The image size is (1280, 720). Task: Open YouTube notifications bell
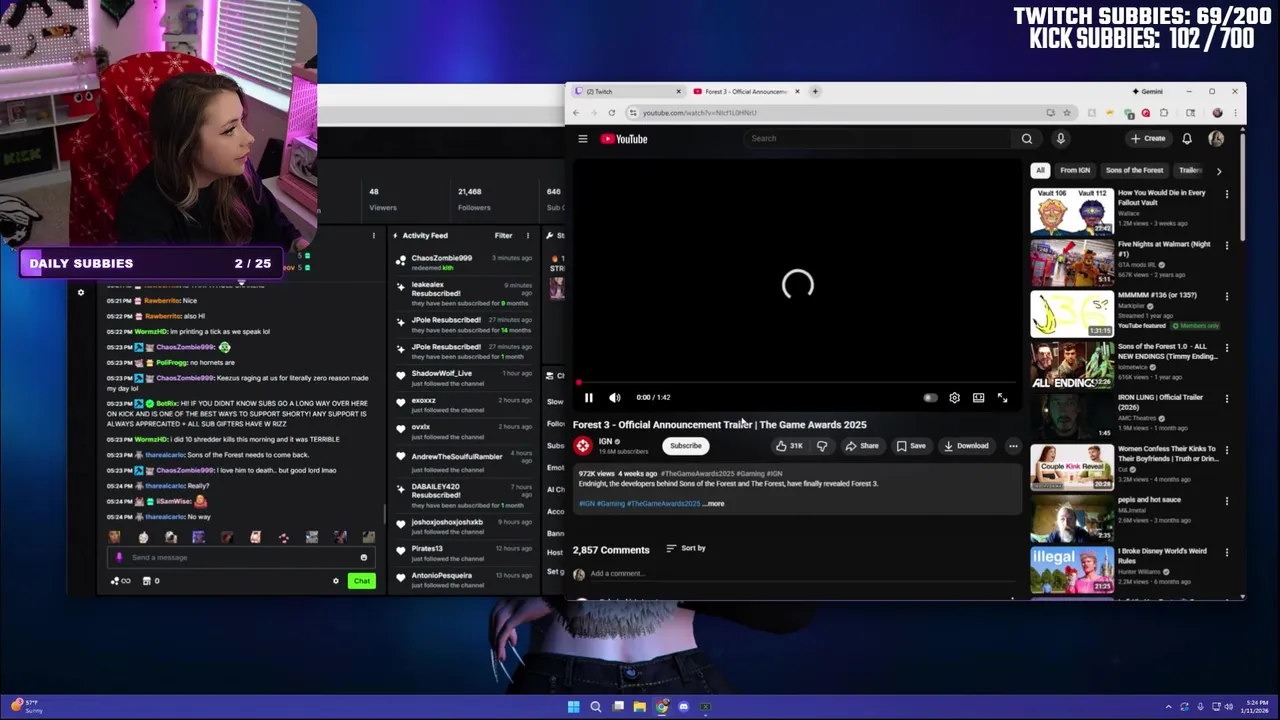[x=1187, y=139]
